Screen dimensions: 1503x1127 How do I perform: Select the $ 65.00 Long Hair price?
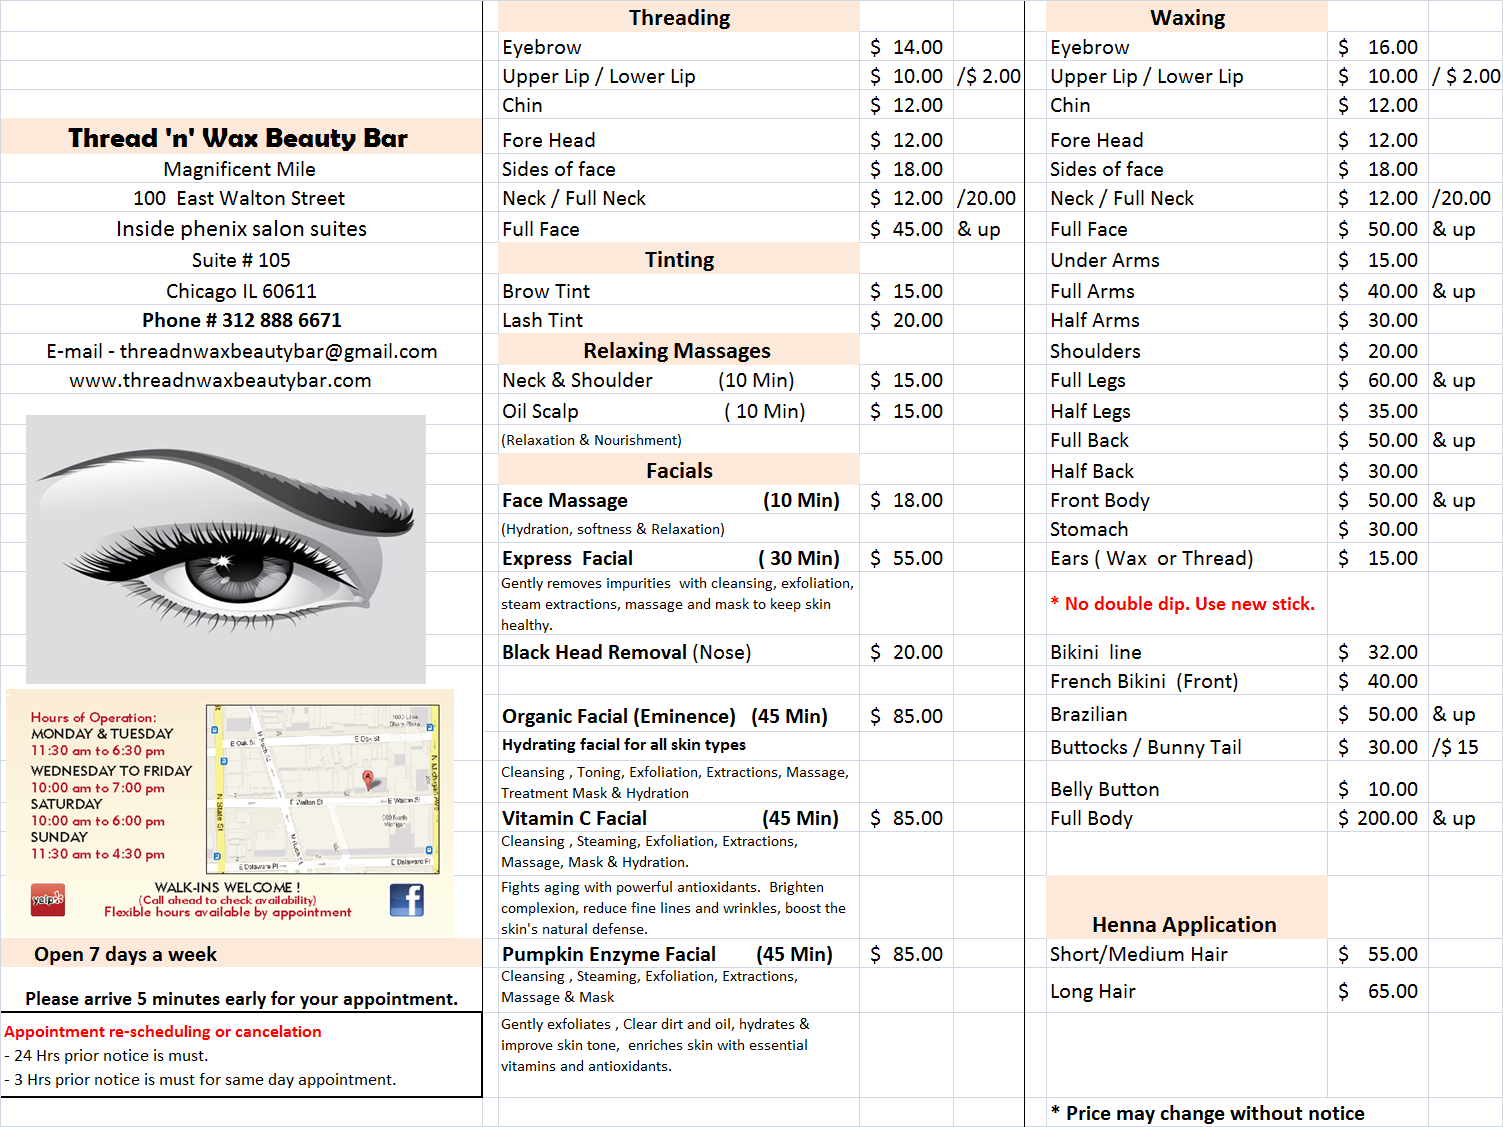(x=1378, y=991)
